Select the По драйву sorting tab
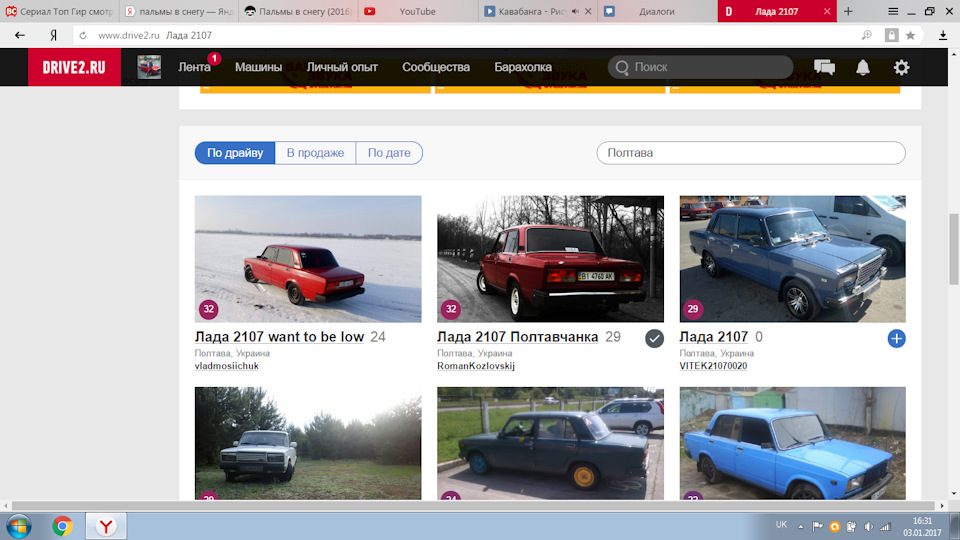The width and height of the screenshot is (960, 540). click(235, 153)
